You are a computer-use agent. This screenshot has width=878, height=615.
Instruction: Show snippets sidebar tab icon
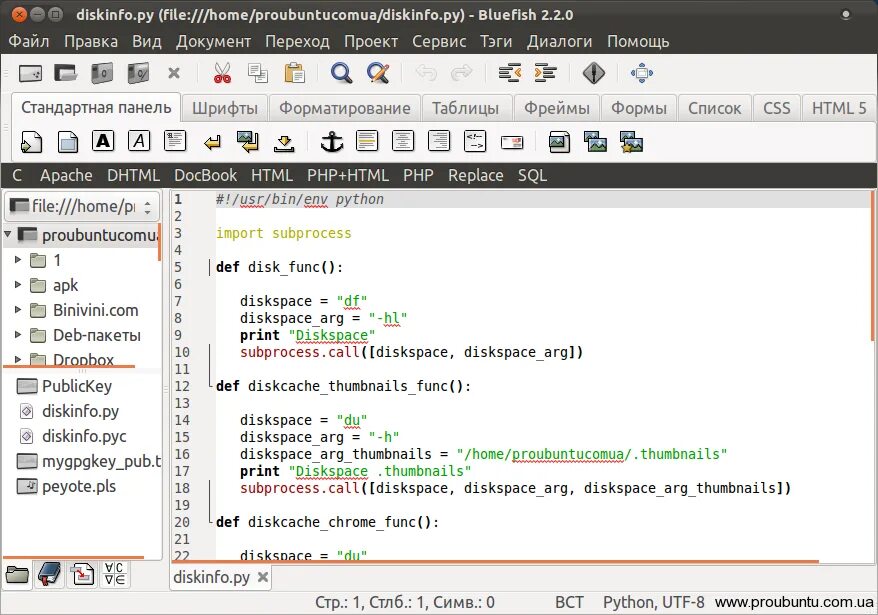click(x=82, y=575)
